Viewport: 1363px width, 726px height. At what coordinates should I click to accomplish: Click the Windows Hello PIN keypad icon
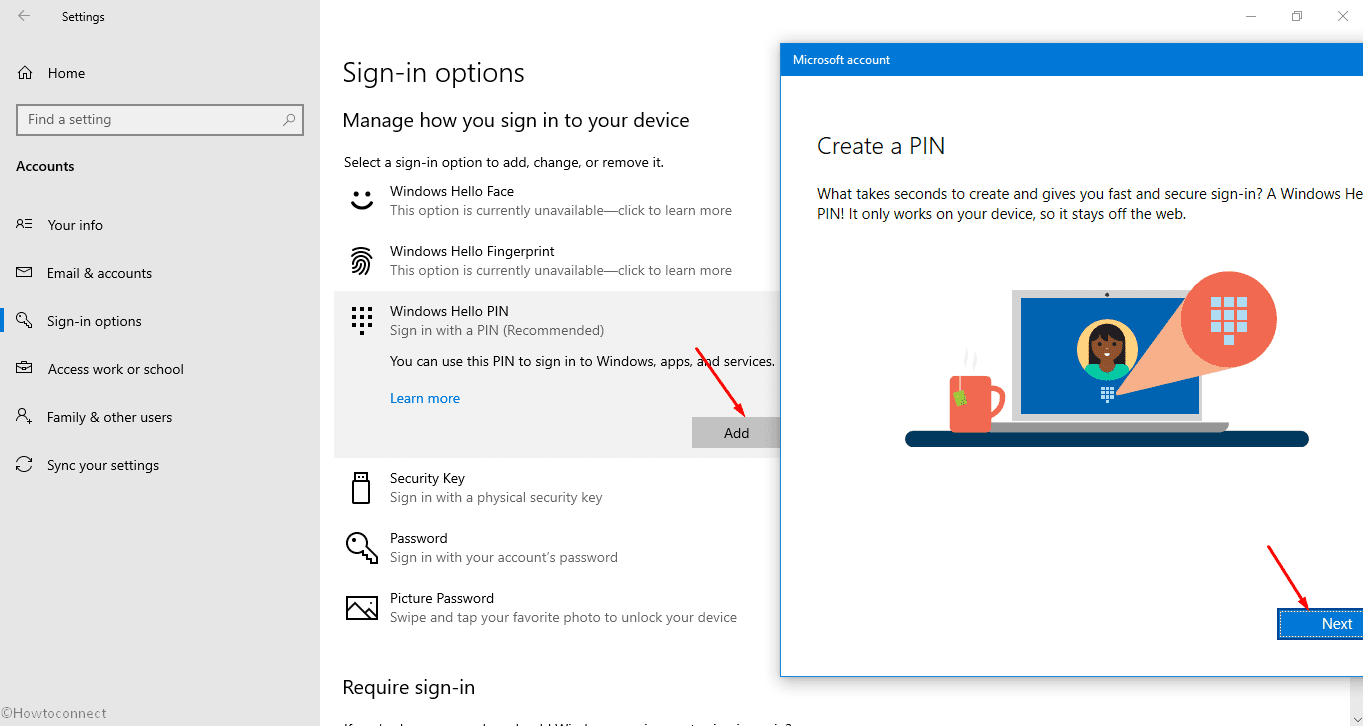pyautogui.click(x=361, y=320)
